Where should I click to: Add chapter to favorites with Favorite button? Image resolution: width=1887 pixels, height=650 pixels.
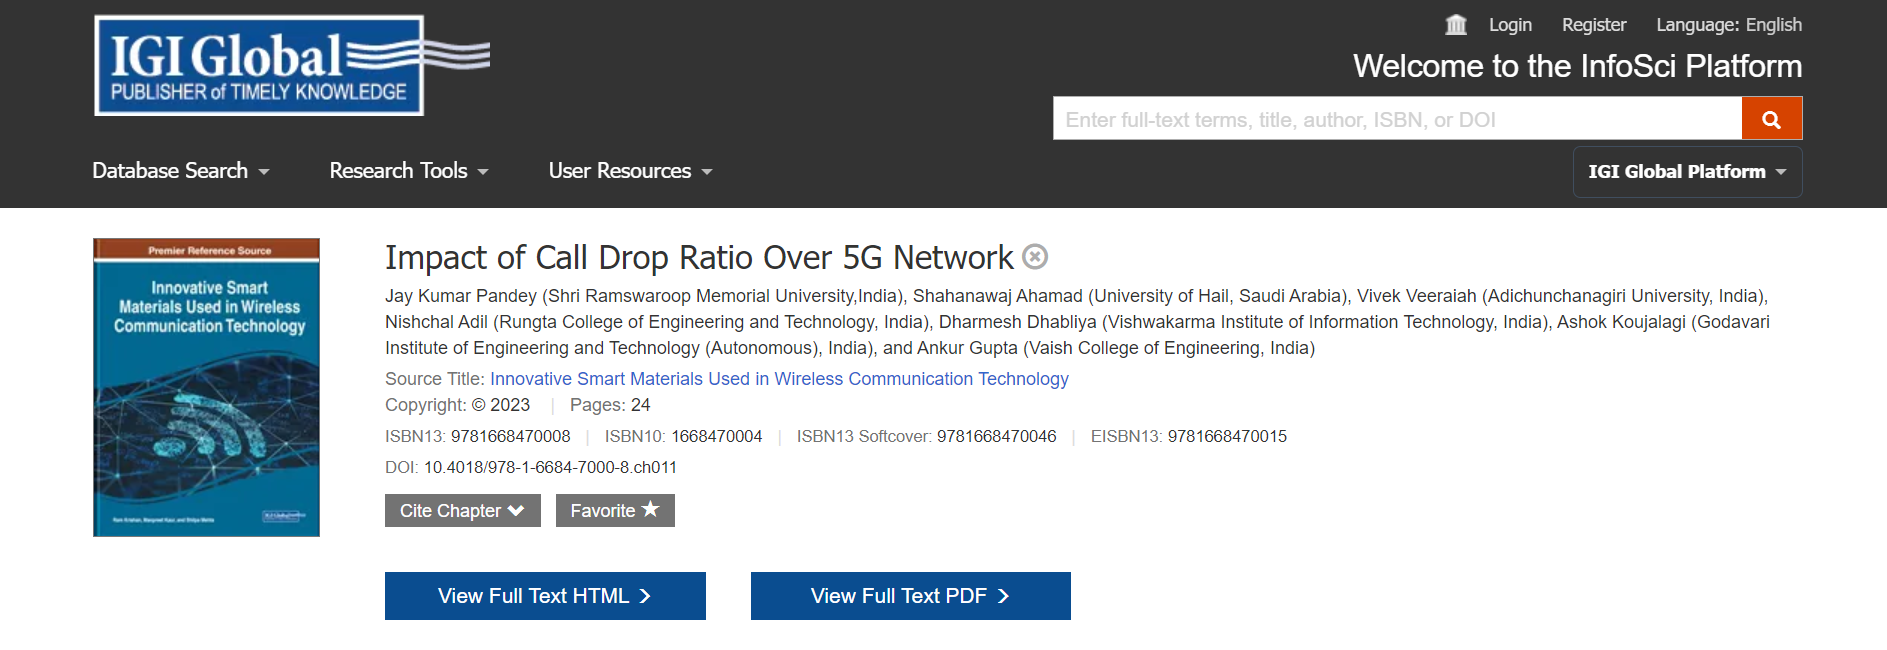tap(615, 511)
